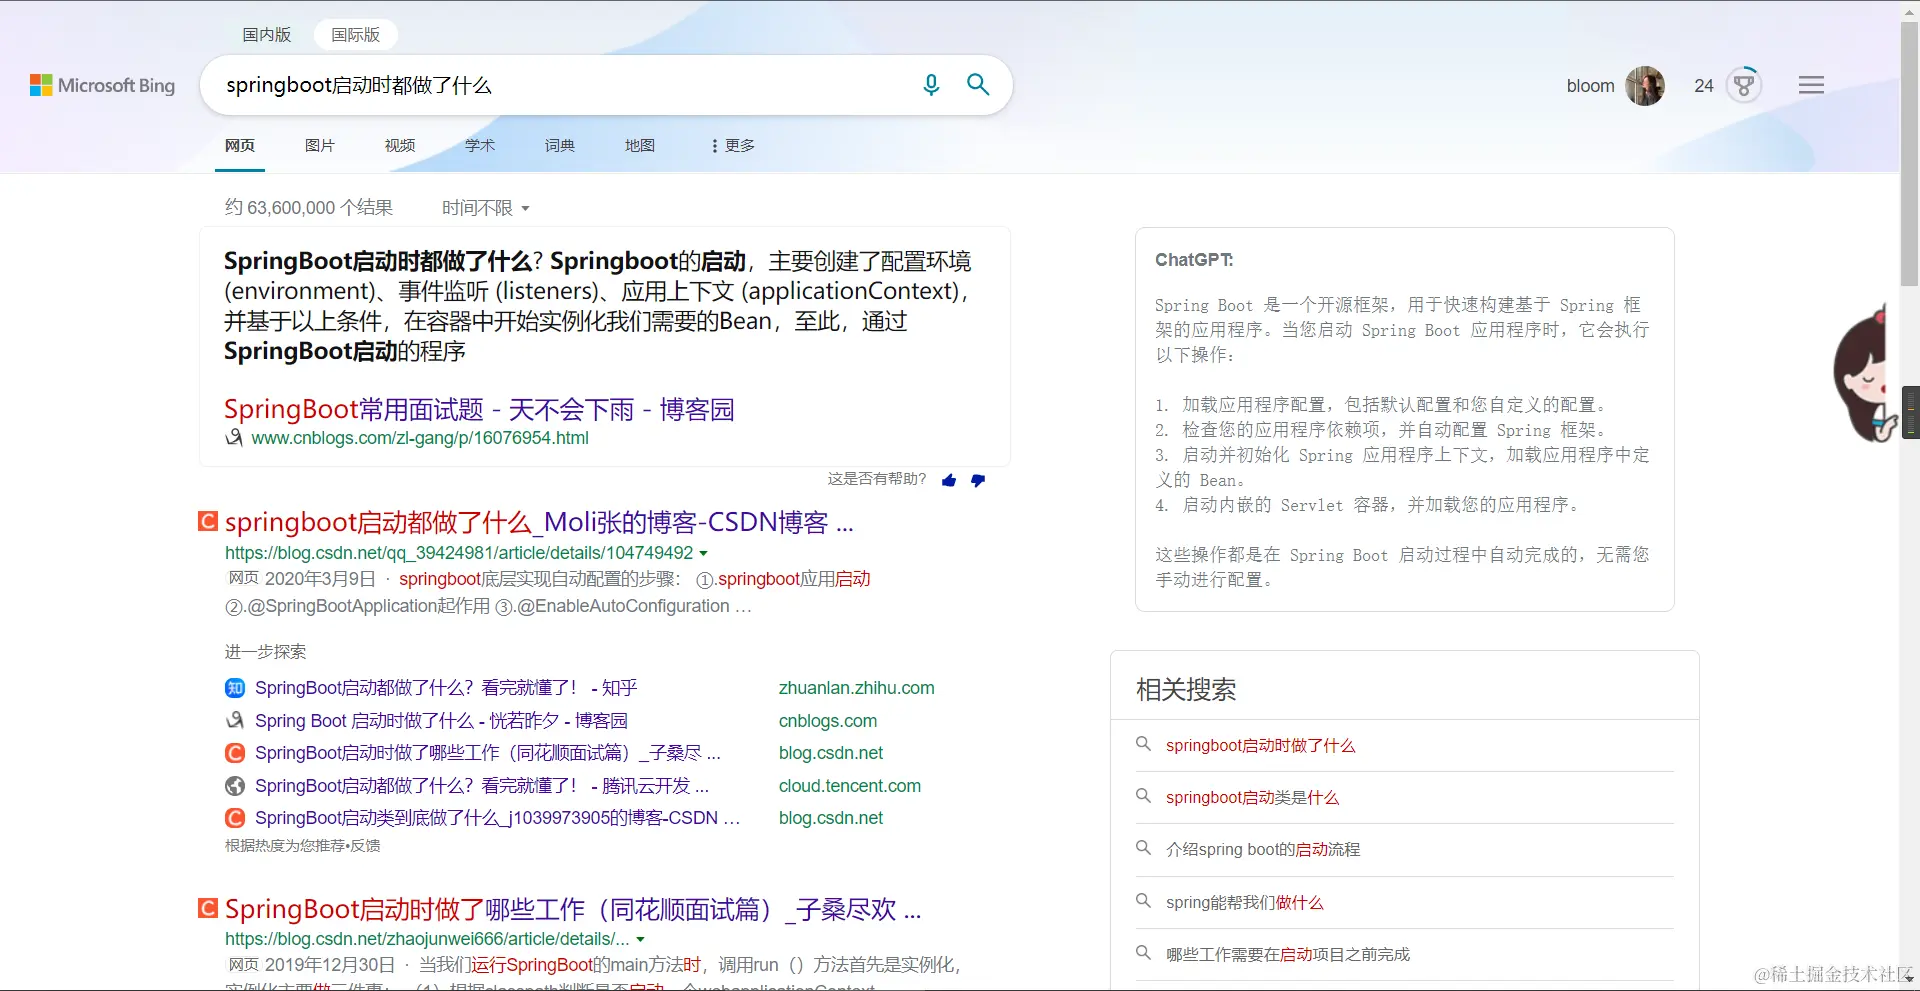Click the CSDN favicon of Moli张 result

click(208, 521)
